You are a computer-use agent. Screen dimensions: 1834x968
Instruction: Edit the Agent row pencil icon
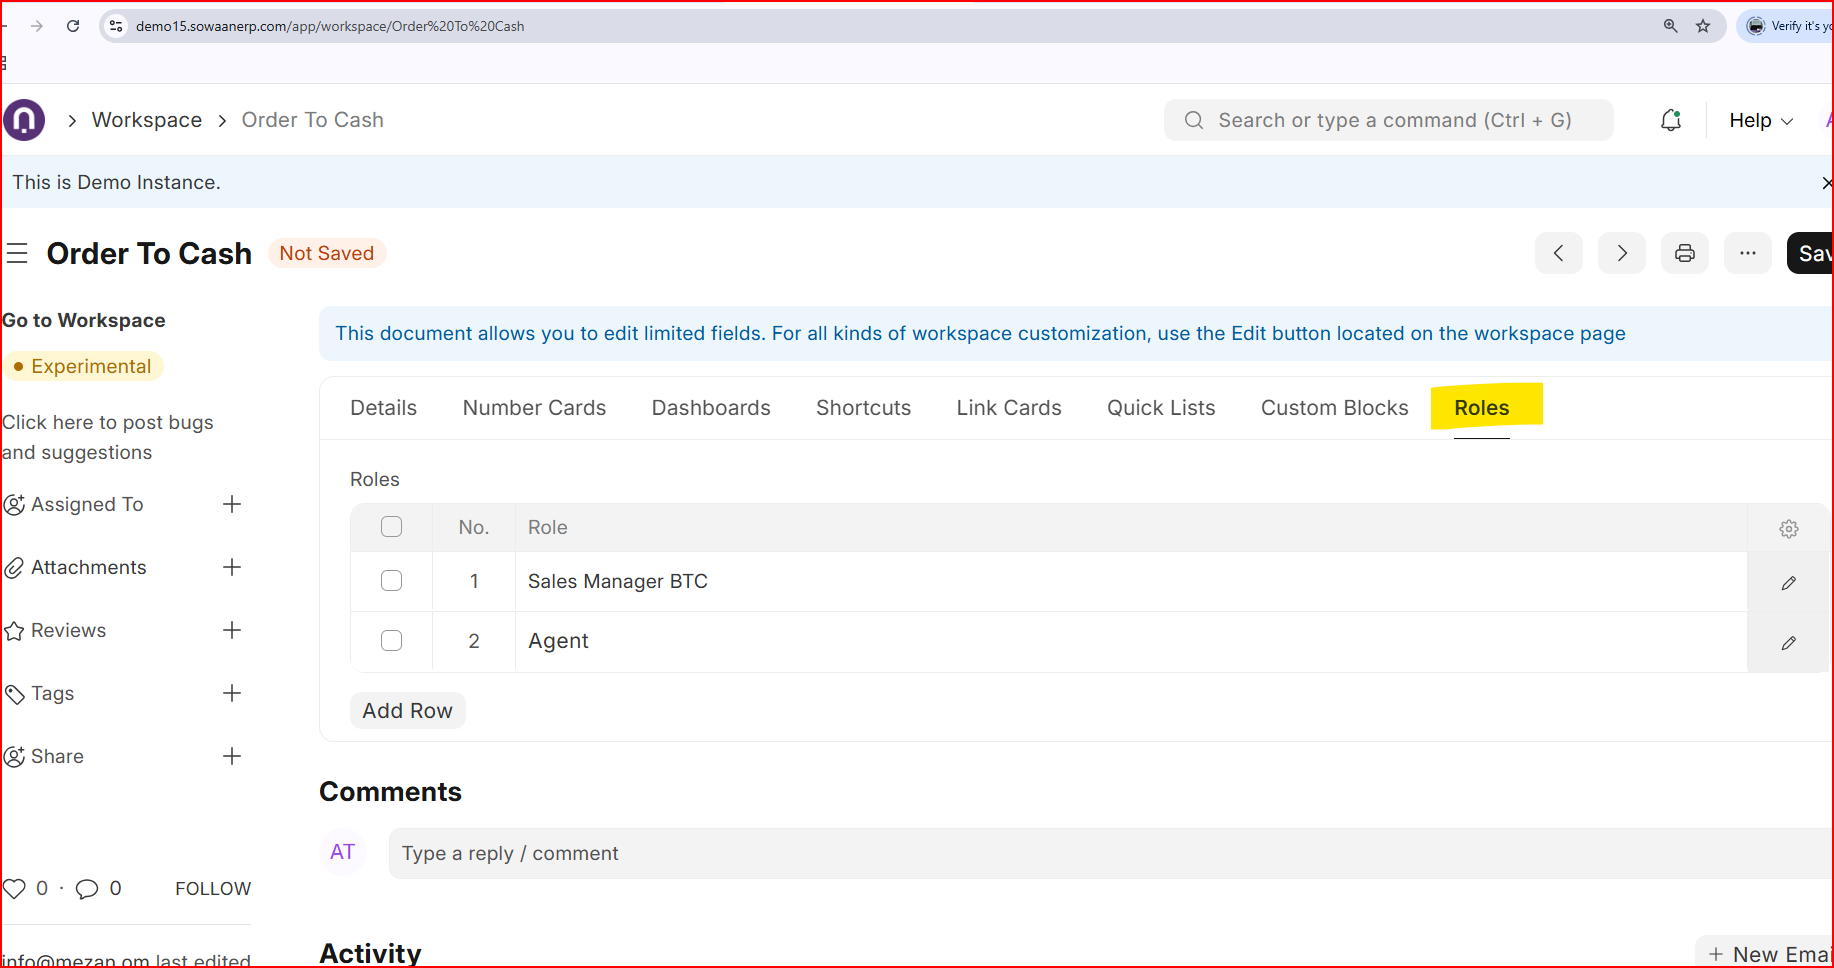point(1788,643)
